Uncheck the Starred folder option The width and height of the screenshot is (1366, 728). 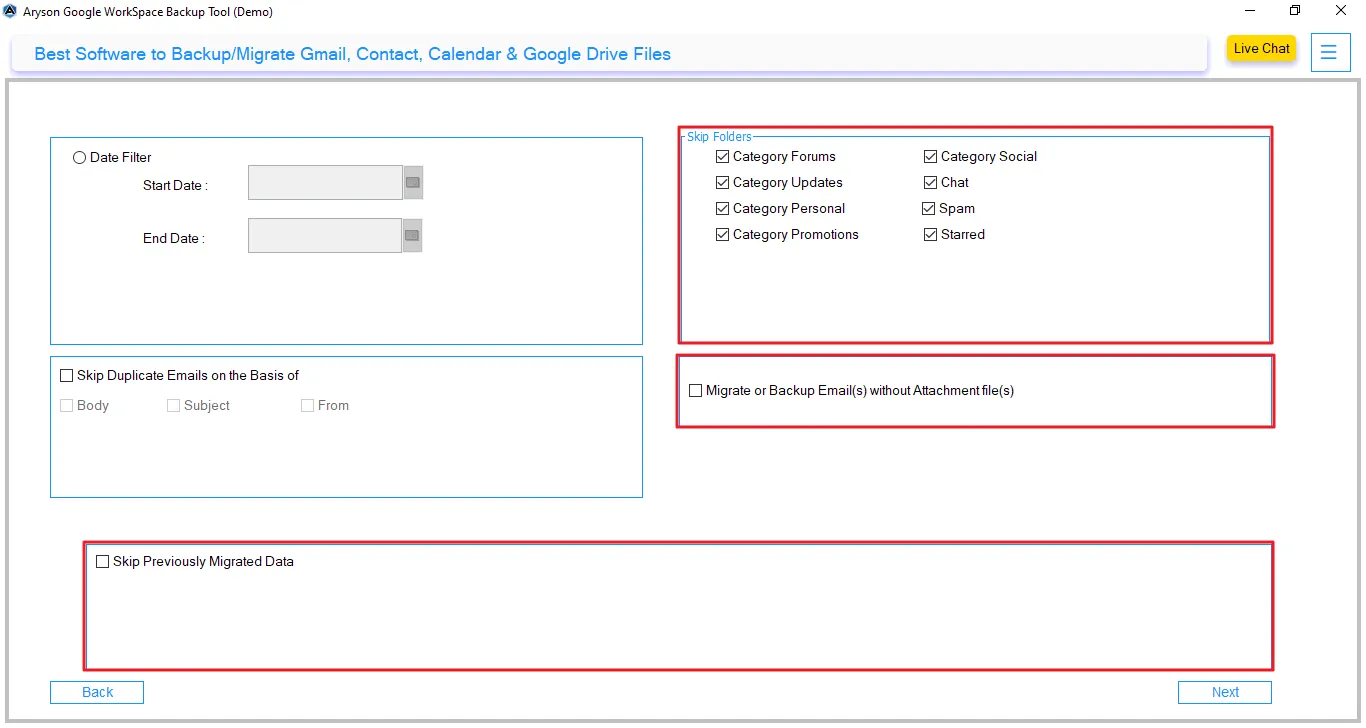click(930, 234)
